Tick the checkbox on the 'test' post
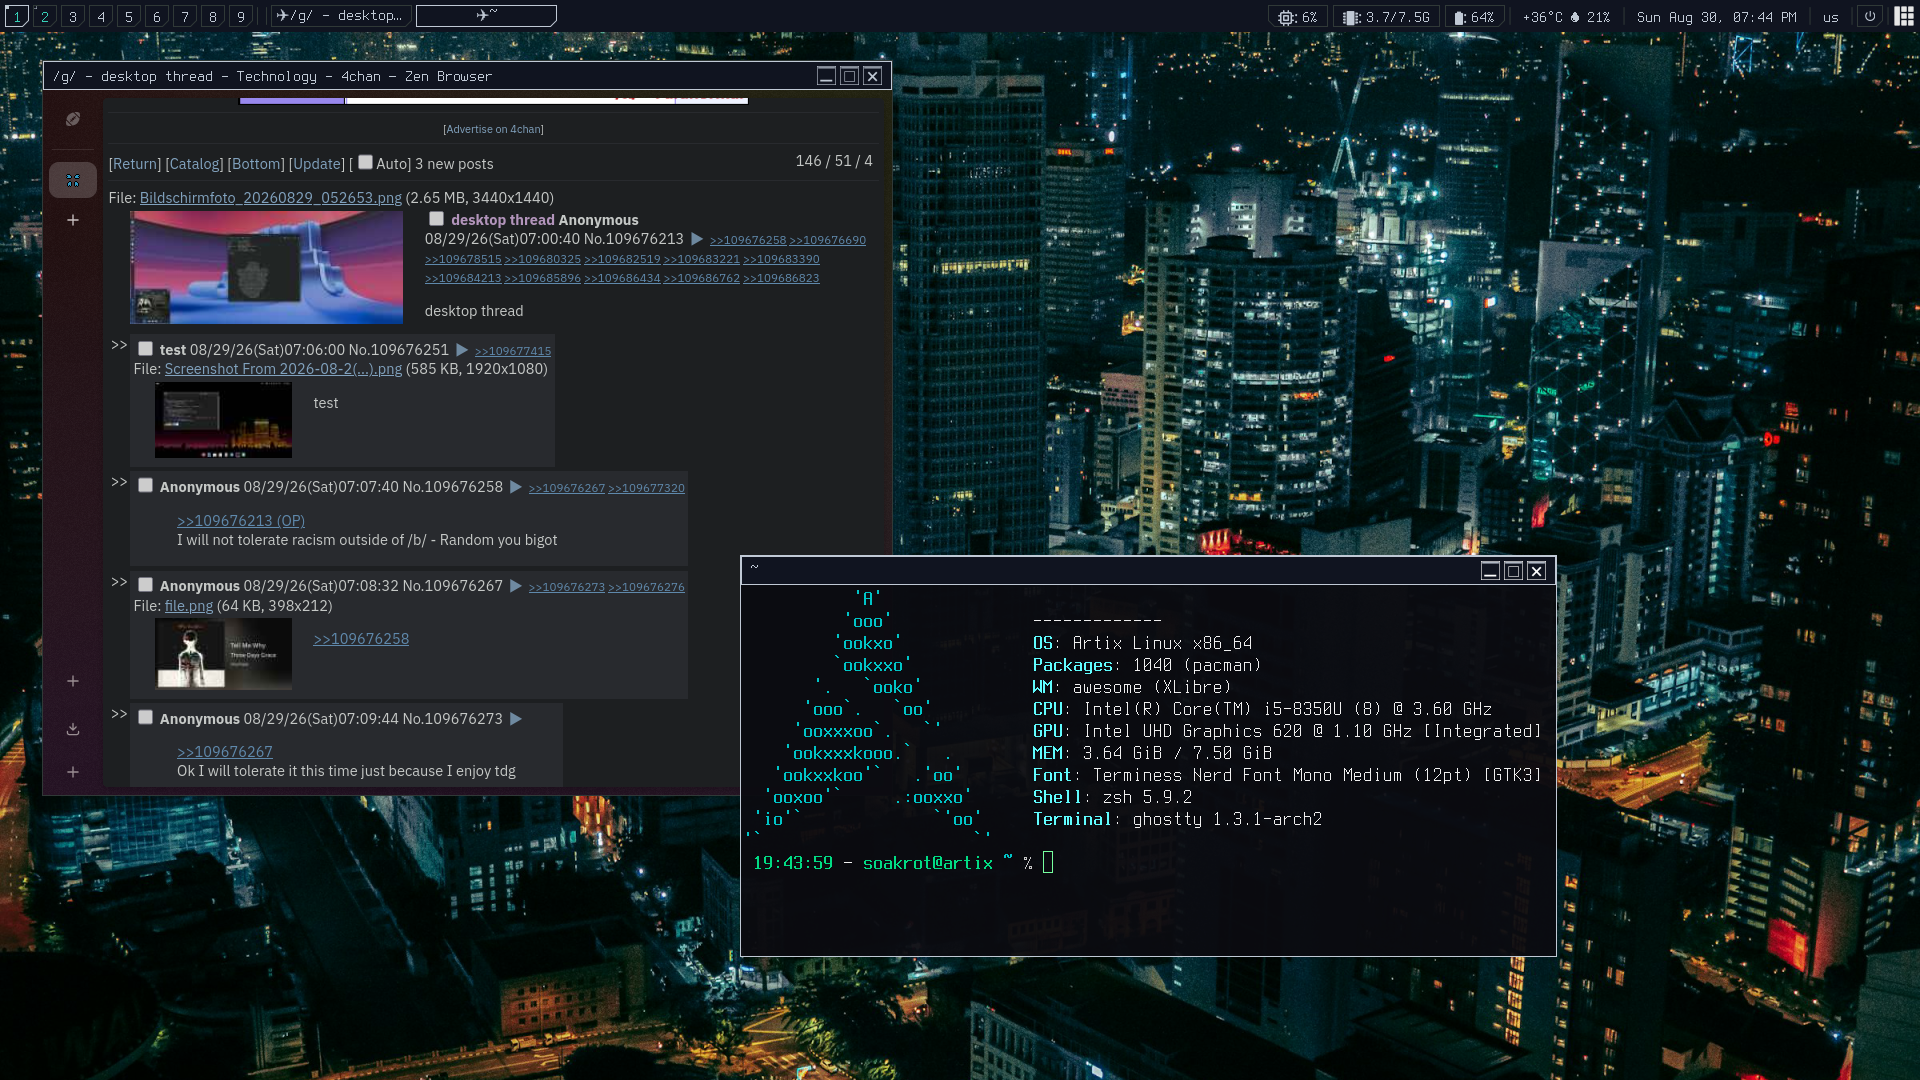 [145, 349]
